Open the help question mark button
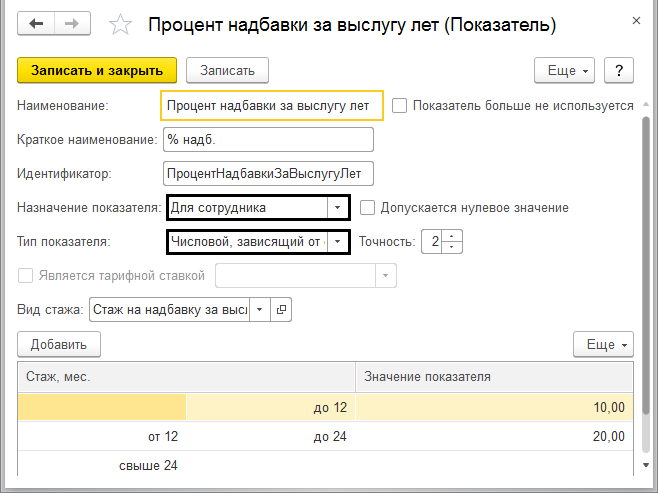658x493 pixels. coord(619,70)
